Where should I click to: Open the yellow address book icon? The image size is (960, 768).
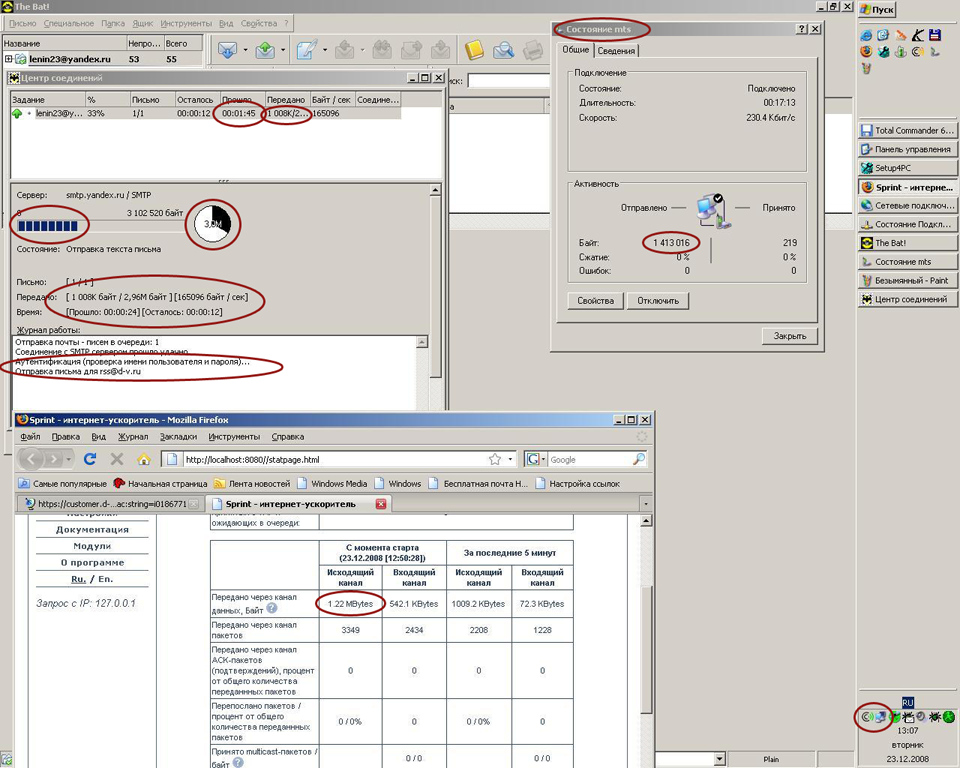(x=473, y=50)
